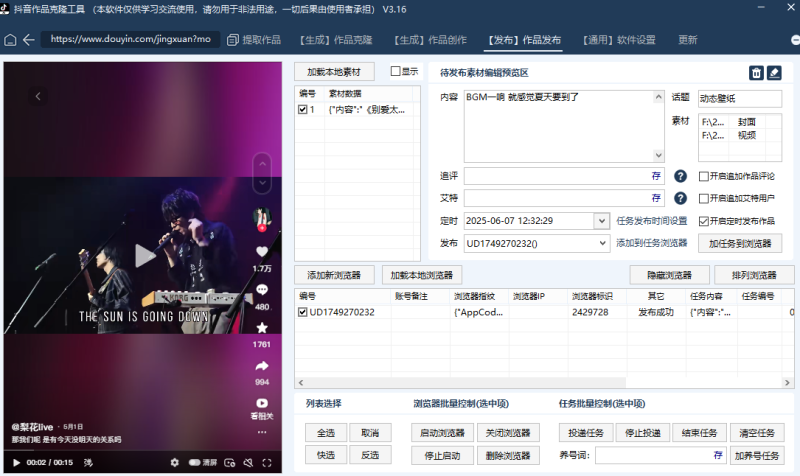Click 隐藏浏览器 button

669,275
